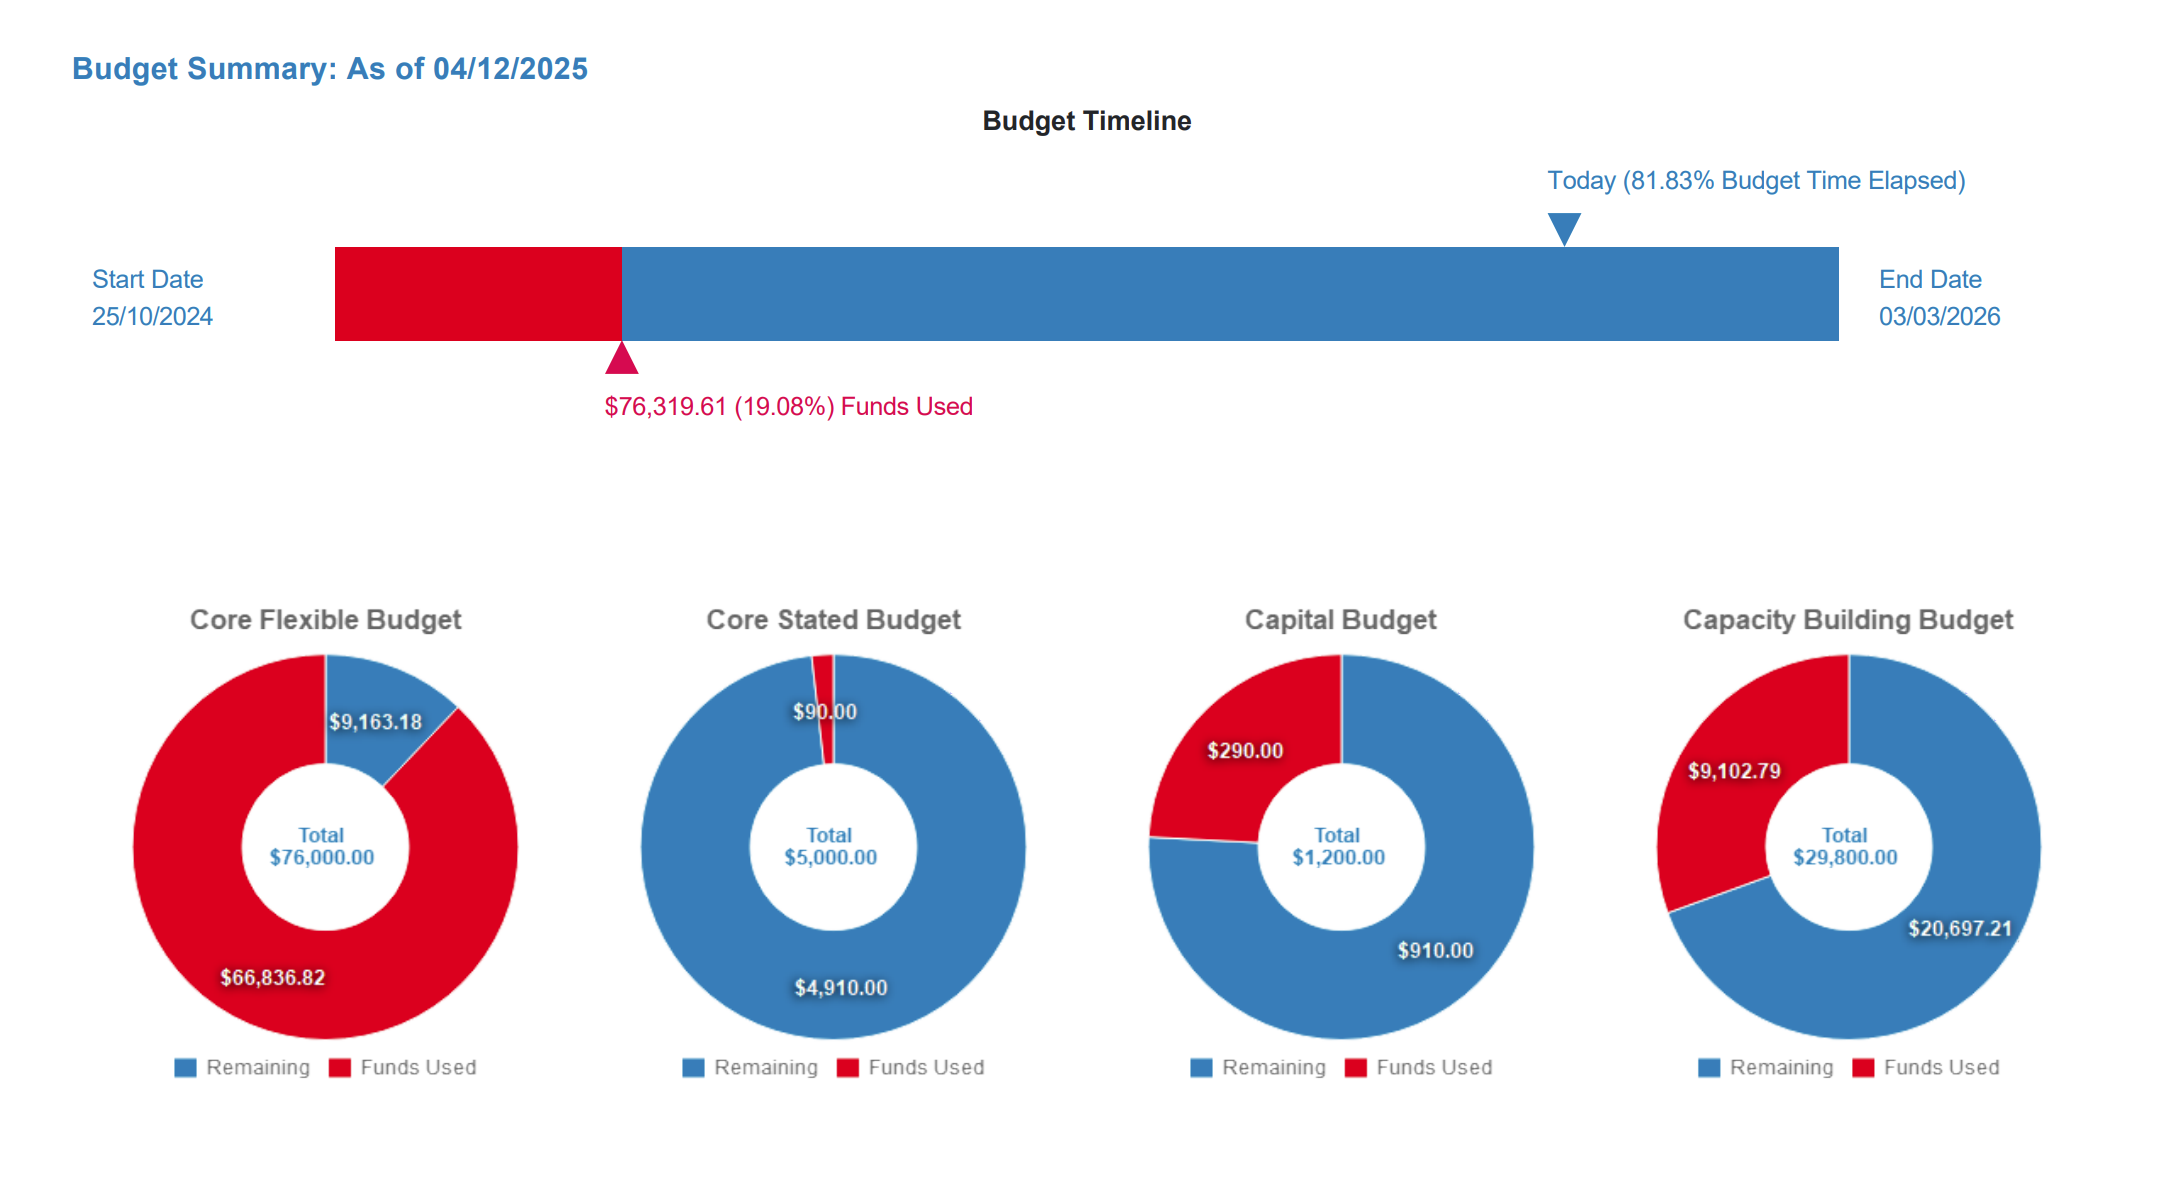The width and height of the screenshot is (2160, 1182).
Task: Click the blue remaining portion of timeline bar
Action: (x=1230, y=294)
